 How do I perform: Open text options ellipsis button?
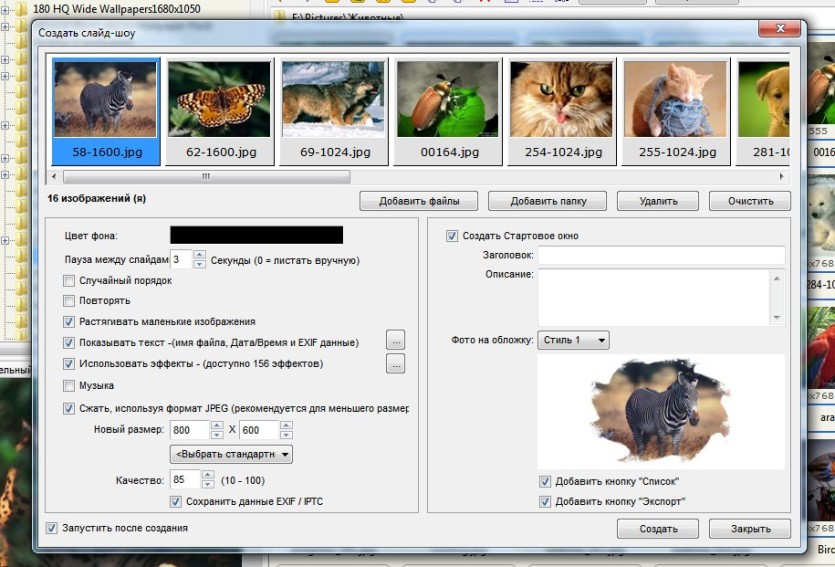[395, 341]
